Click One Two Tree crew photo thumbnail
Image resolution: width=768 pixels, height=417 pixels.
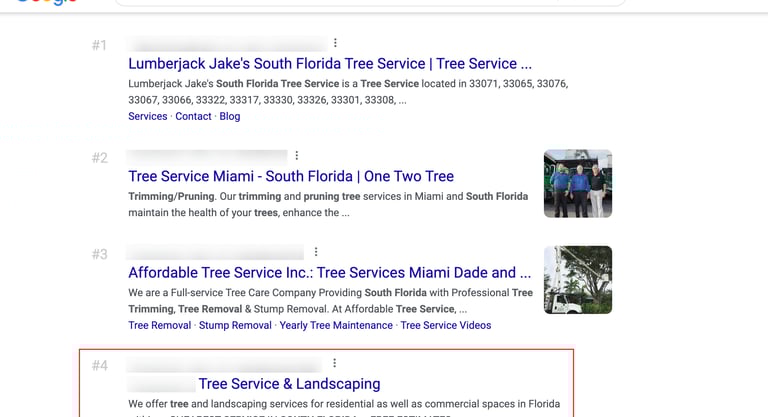pos(578,184)
